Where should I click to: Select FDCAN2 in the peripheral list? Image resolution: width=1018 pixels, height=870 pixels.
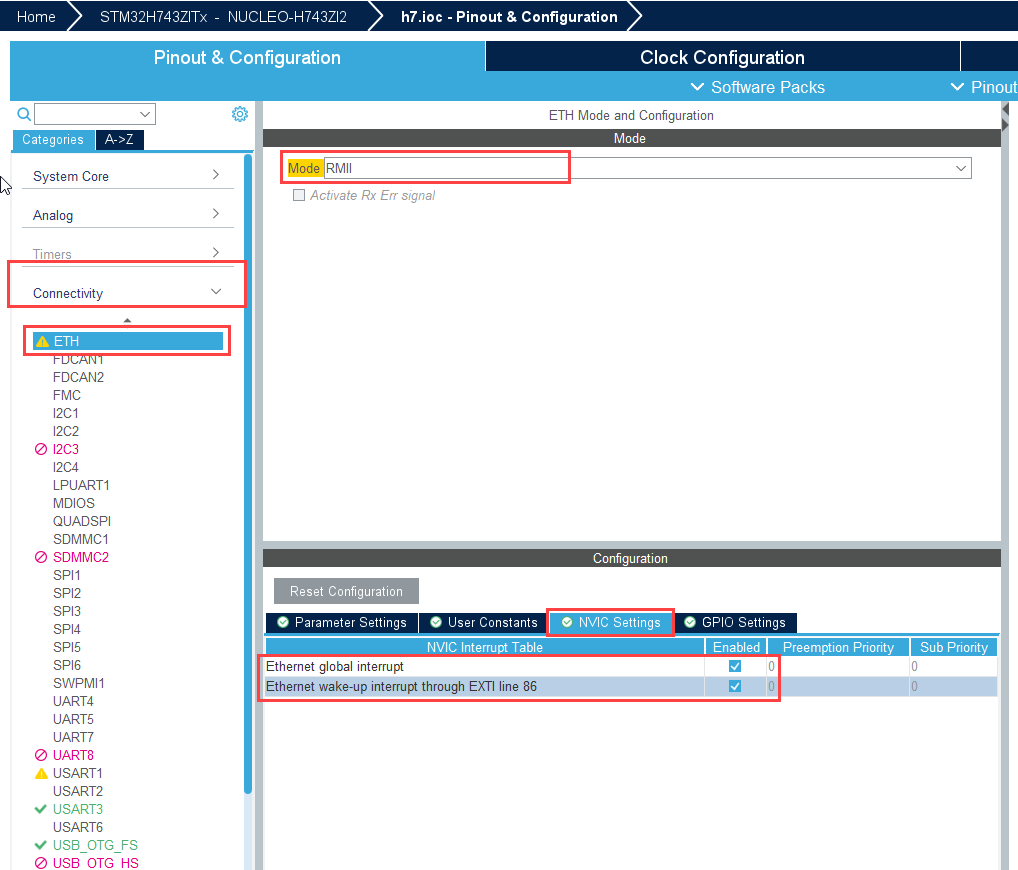pyautogui.click(x=78, y=377)
